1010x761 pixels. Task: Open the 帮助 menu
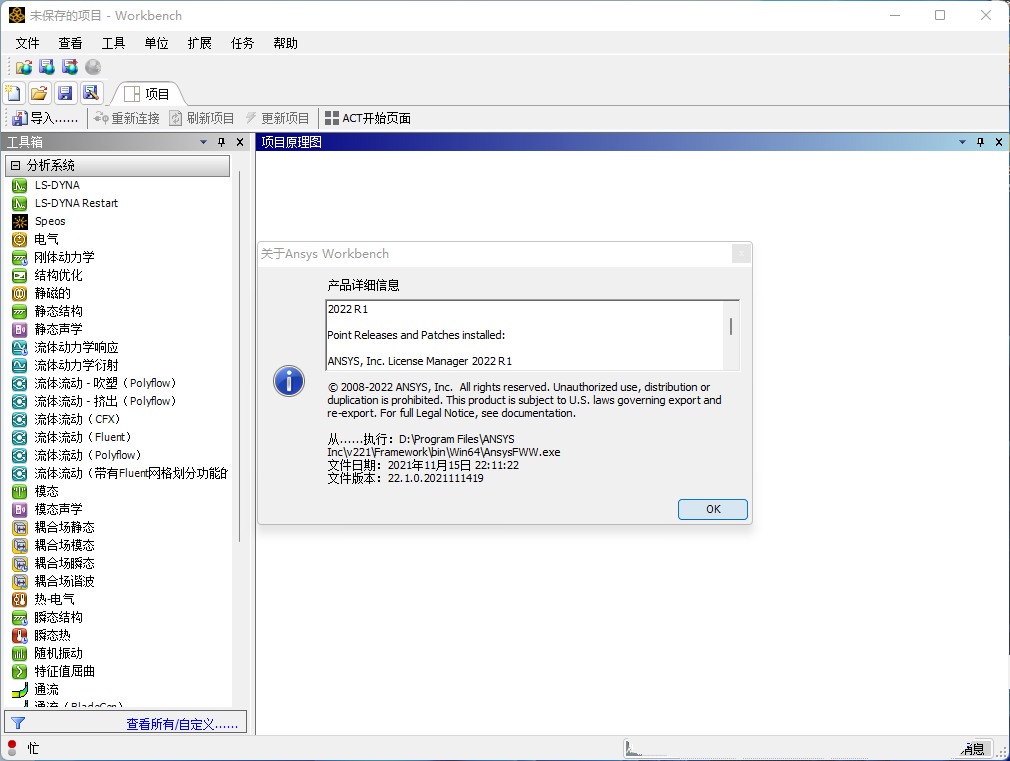coord(285,43)
